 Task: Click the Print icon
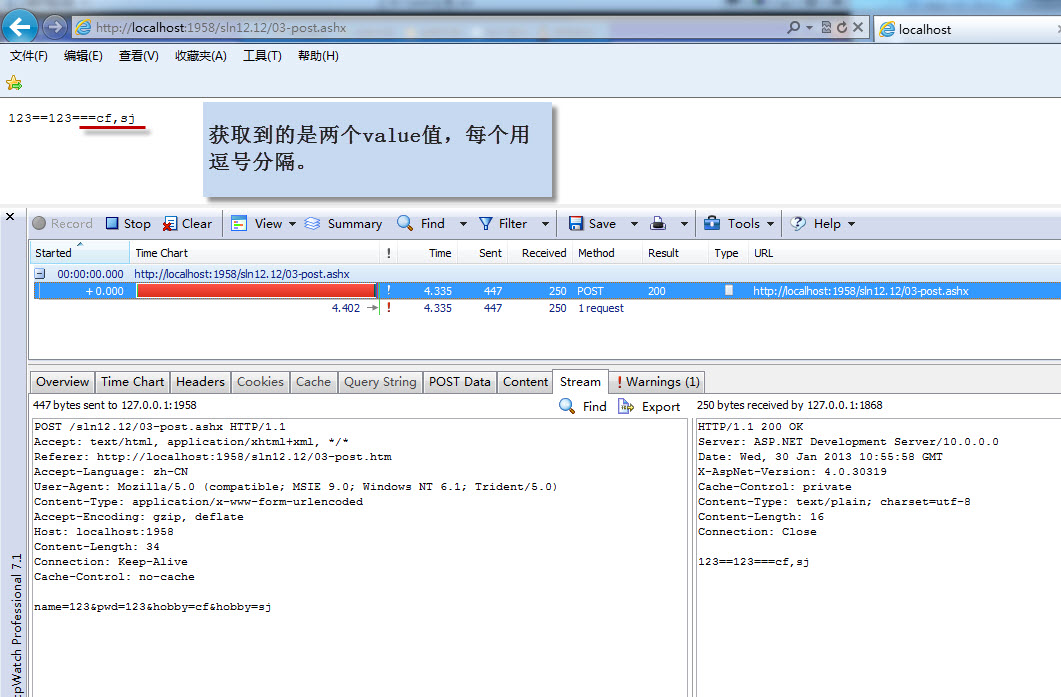658,223
